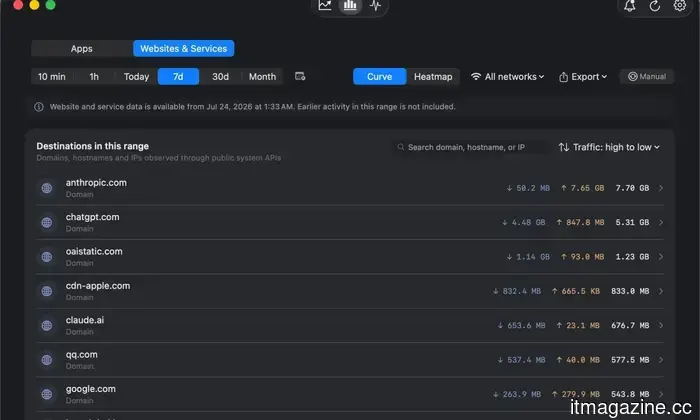The height and width of the screenshot is (420, 700).
Task: Expand anthropic.com row chevron
Action: tap(661, 188)
